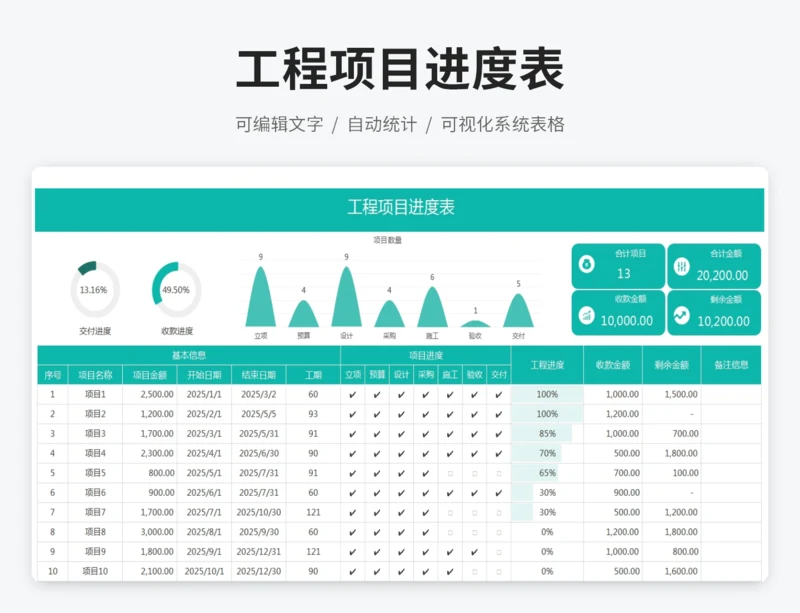Uncheck the 立项 checkmark for 项目1

[x=353, y=395]
